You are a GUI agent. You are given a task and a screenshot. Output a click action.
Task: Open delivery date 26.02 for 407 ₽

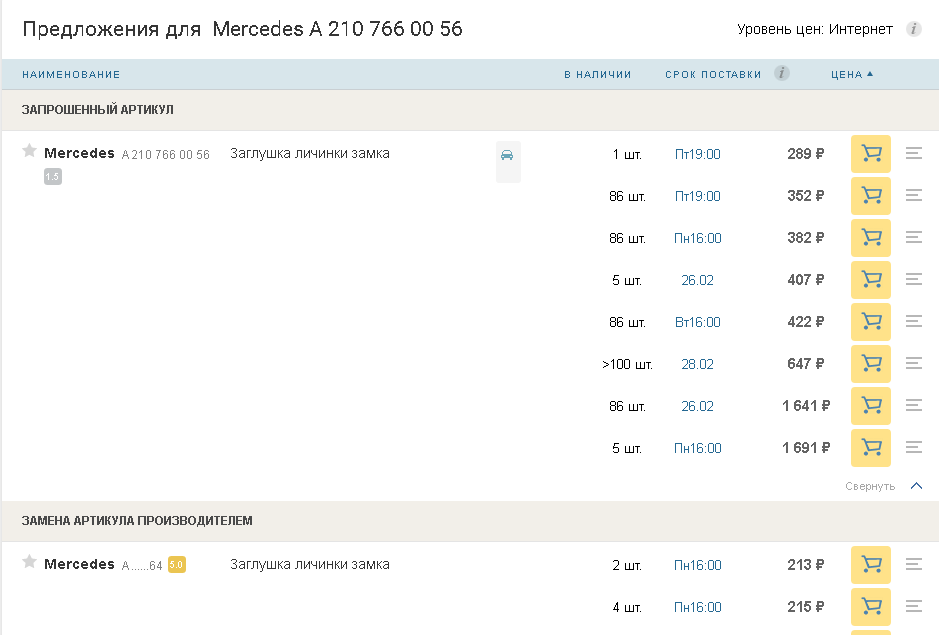[698, 280]
